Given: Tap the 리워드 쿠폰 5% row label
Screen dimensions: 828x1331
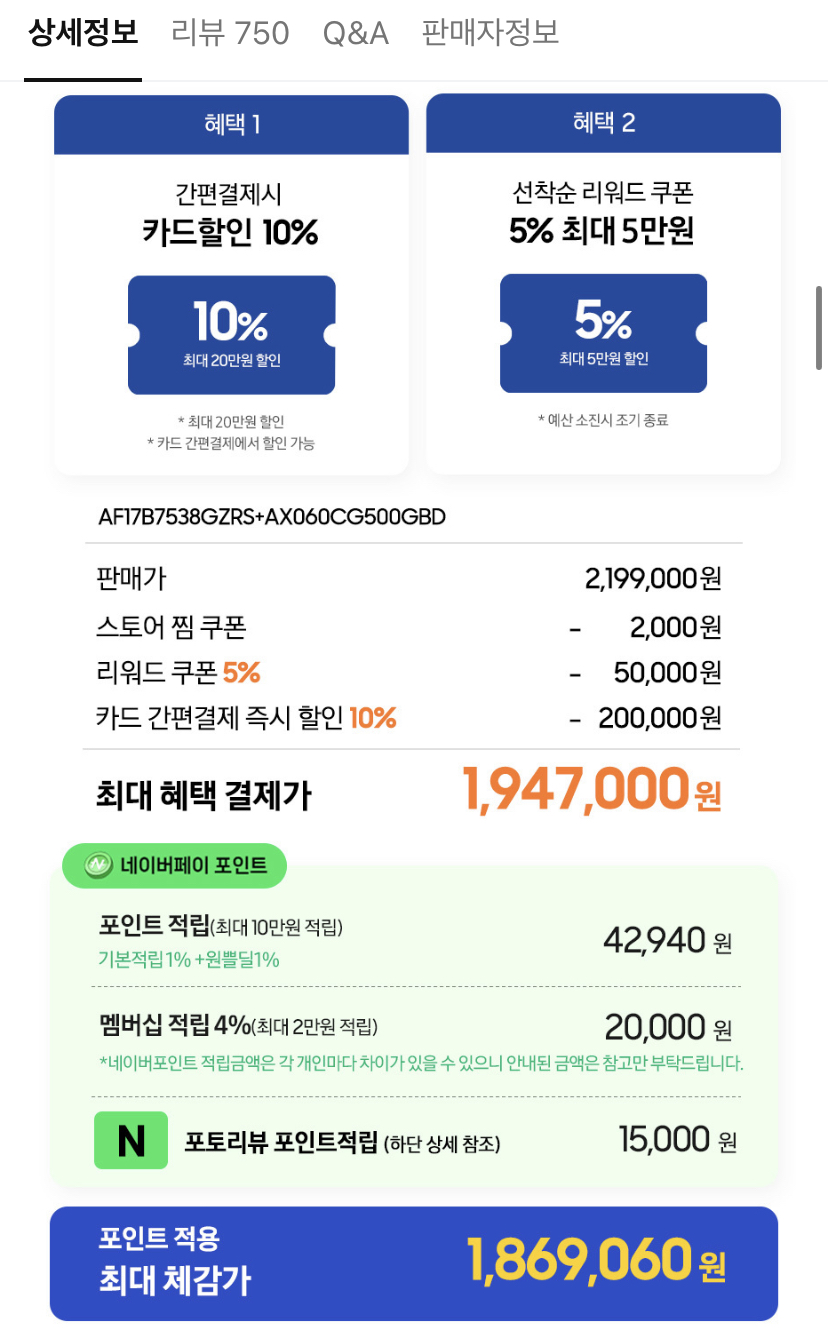Looking at the screenshot, I should coord(178,673).
